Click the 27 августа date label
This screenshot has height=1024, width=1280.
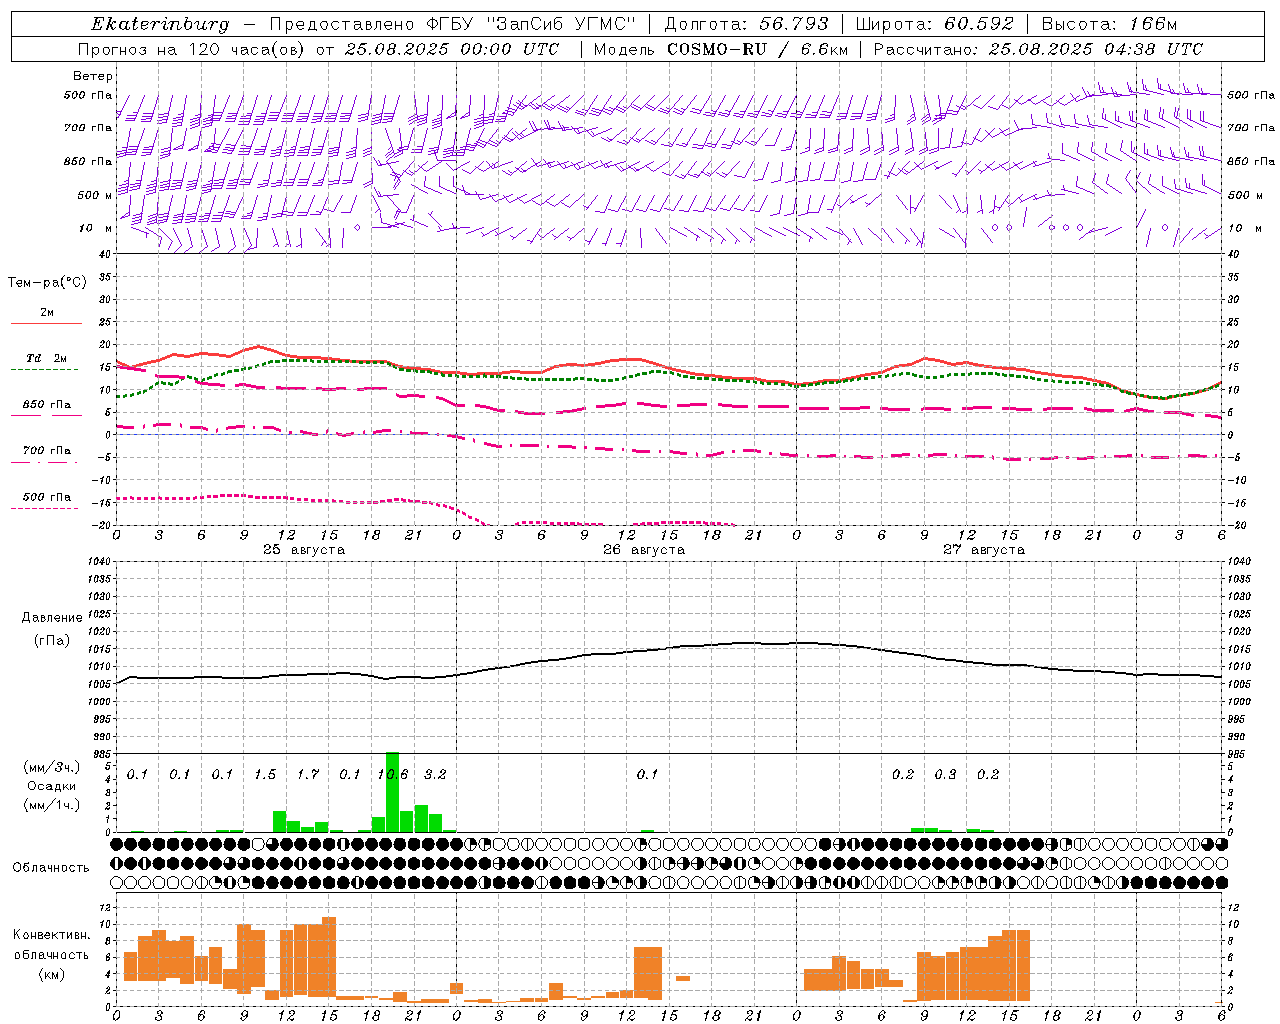point(984,550)
